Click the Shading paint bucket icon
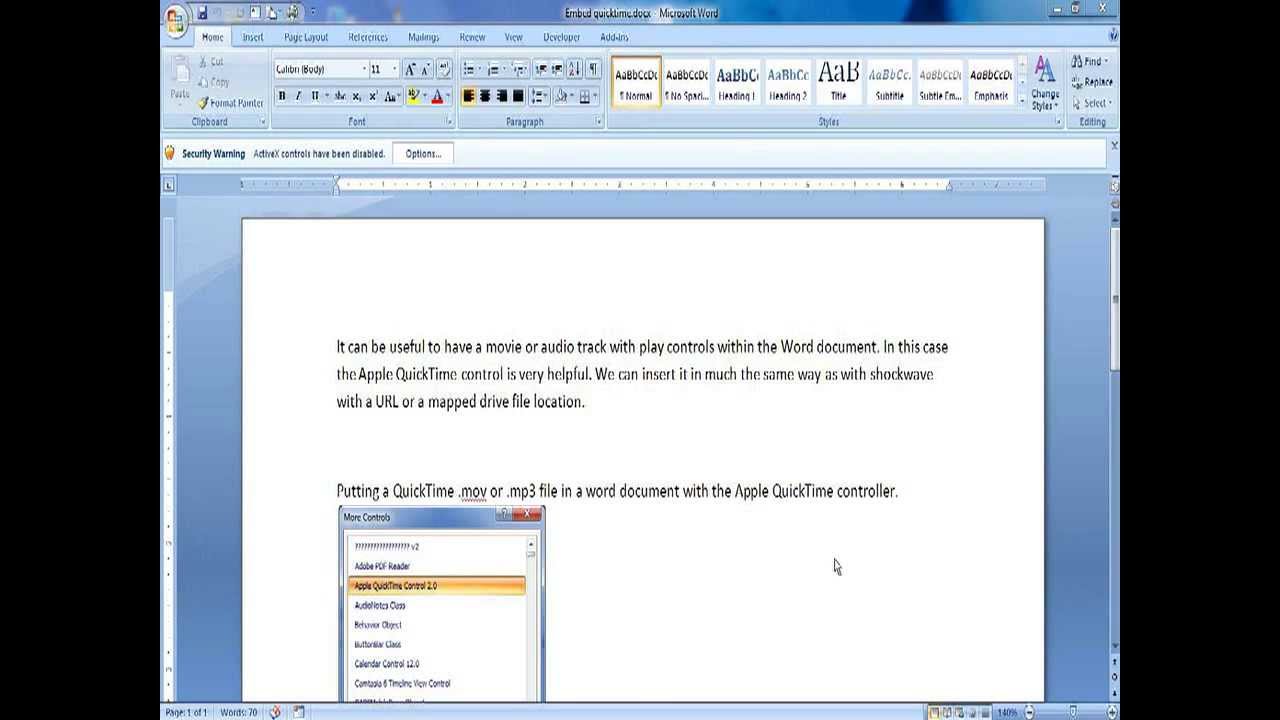 [560, 96]
